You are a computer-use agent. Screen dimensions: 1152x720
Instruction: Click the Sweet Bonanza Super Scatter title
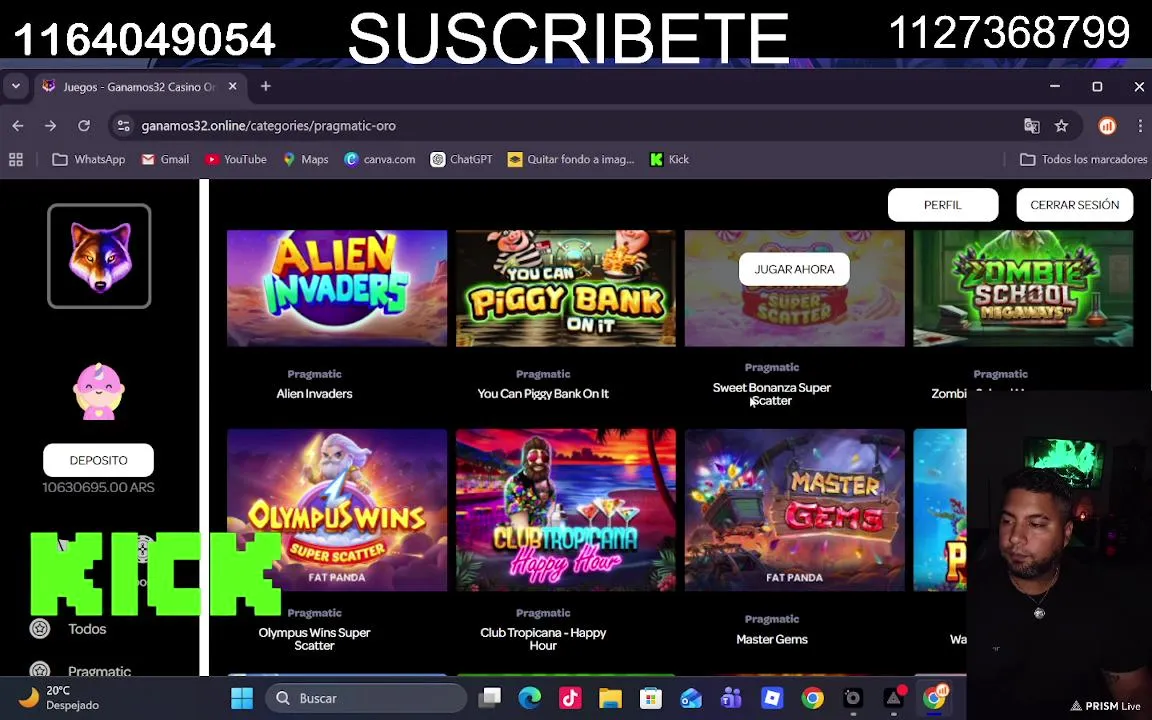click(771, 394)
